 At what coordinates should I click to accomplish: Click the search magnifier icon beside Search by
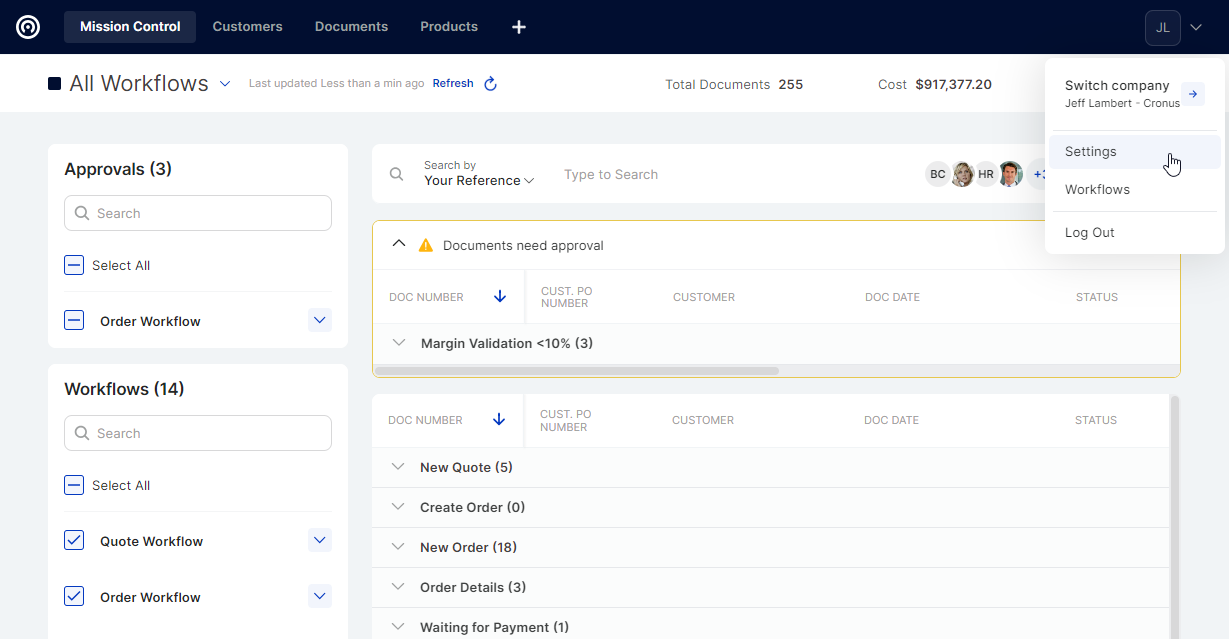[x=397, y=174]
